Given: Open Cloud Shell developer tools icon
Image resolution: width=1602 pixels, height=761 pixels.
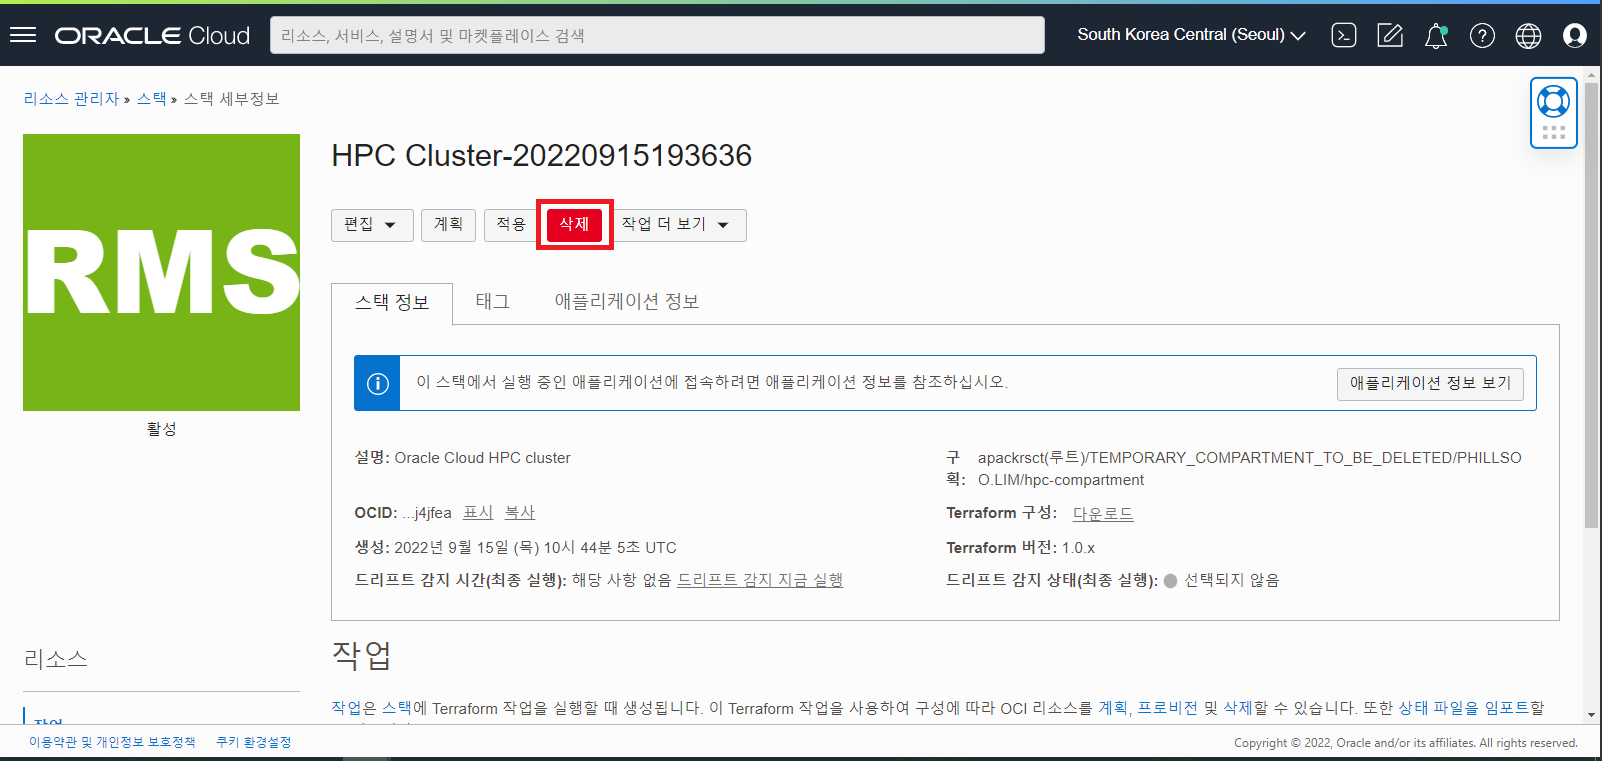Looking at the screenshot, I should pos(1344,35).
